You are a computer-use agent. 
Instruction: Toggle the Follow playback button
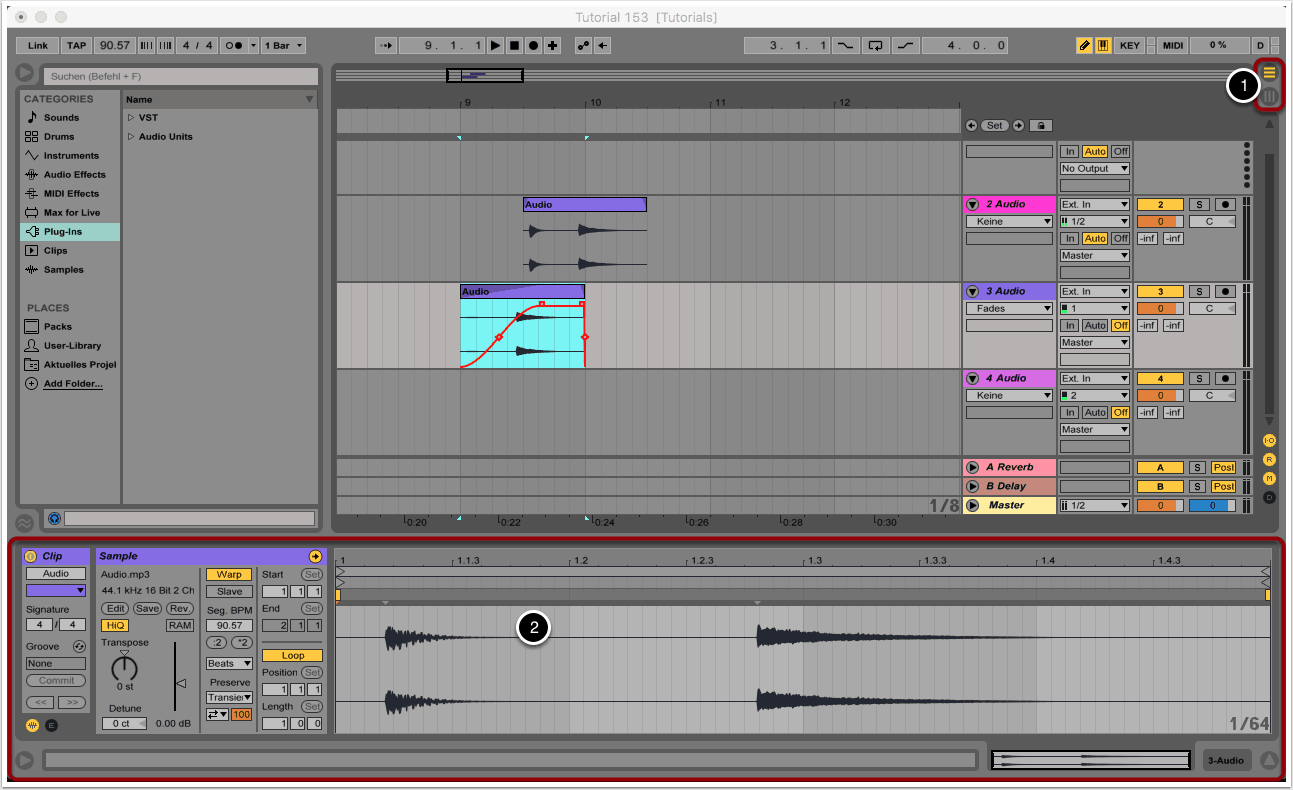coord(386,45)
